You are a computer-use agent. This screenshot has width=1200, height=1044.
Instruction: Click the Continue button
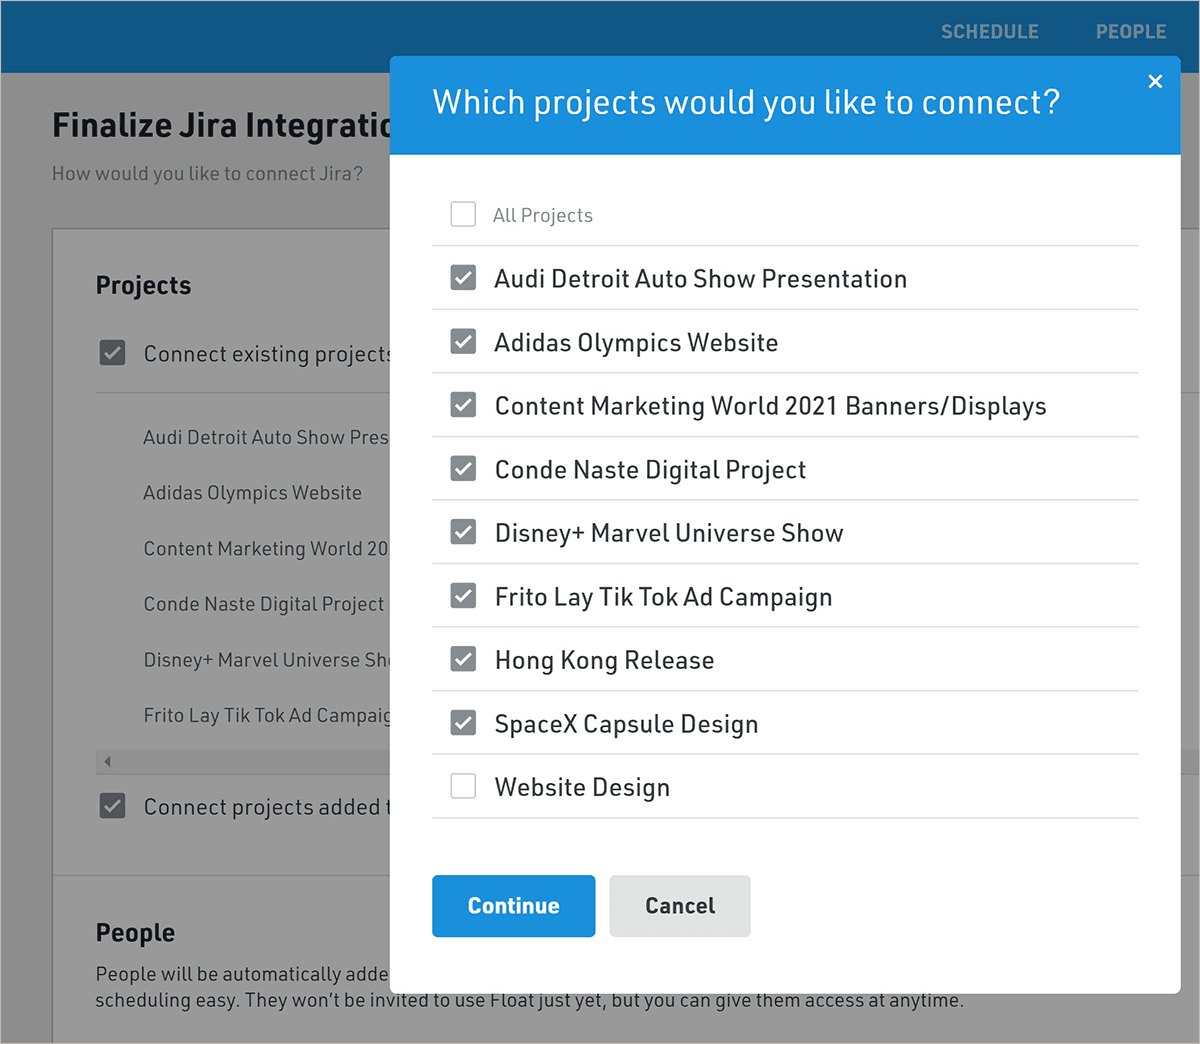513,906
